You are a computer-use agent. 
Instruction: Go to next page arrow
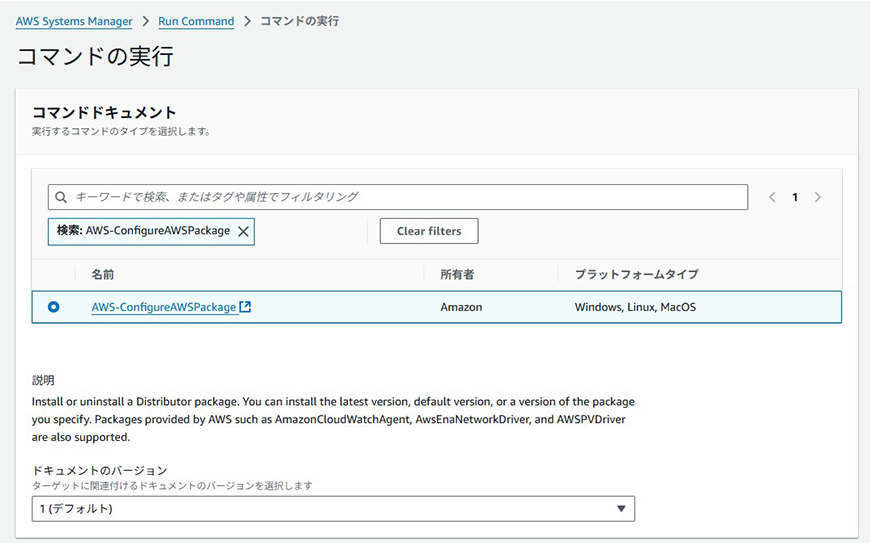click(x=817, y=197)
